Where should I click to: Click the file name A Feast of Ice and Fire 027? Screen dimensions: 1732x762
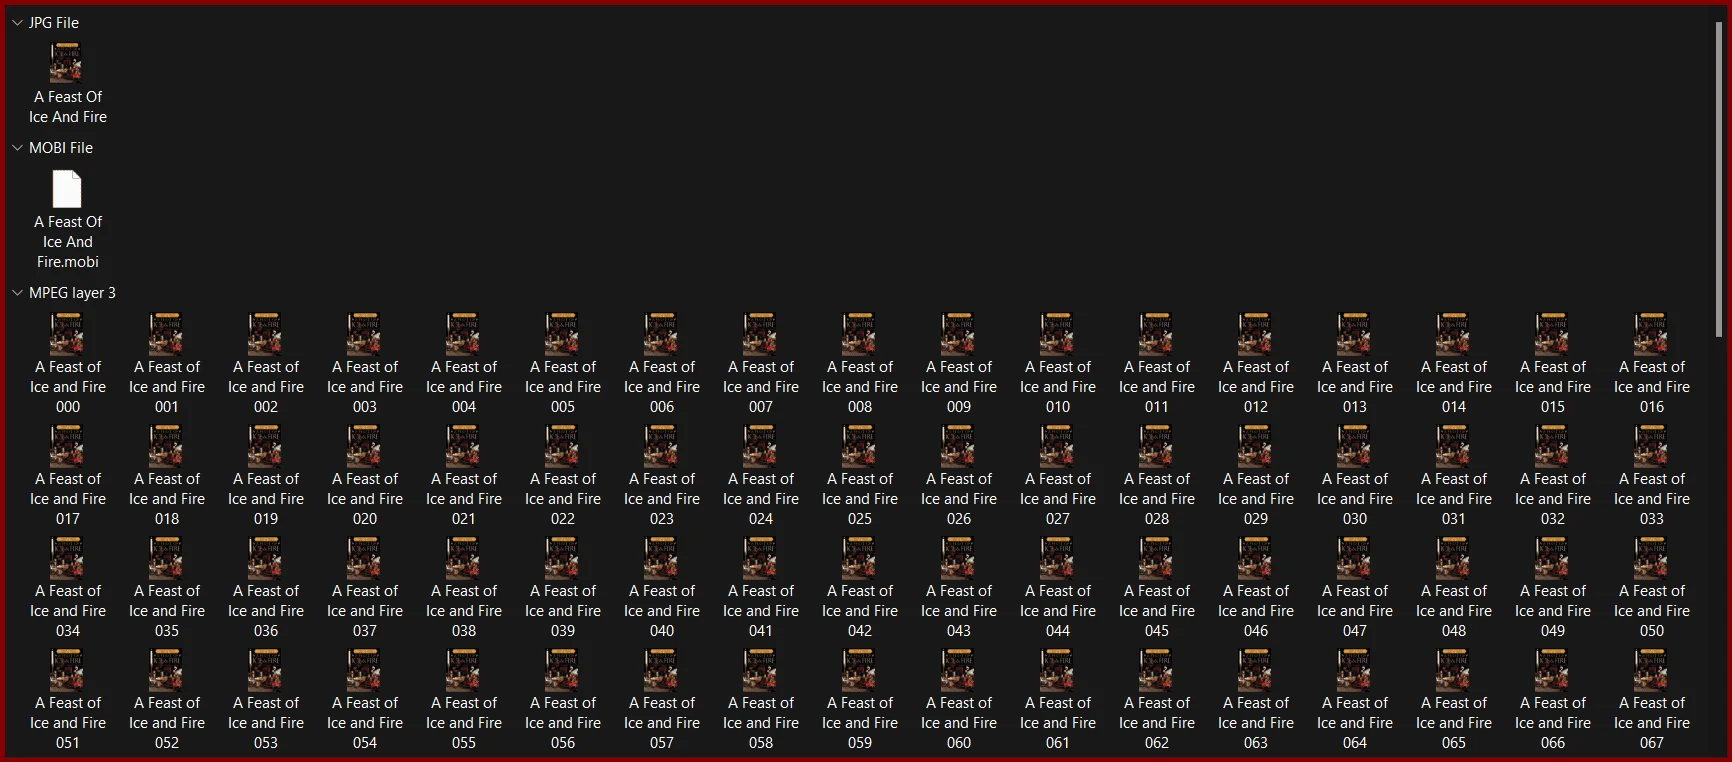coord(1058,499)
